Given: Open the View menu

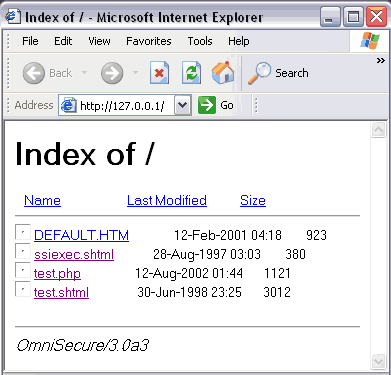Looking at the screenshot, I should click(x=99, y=41).
